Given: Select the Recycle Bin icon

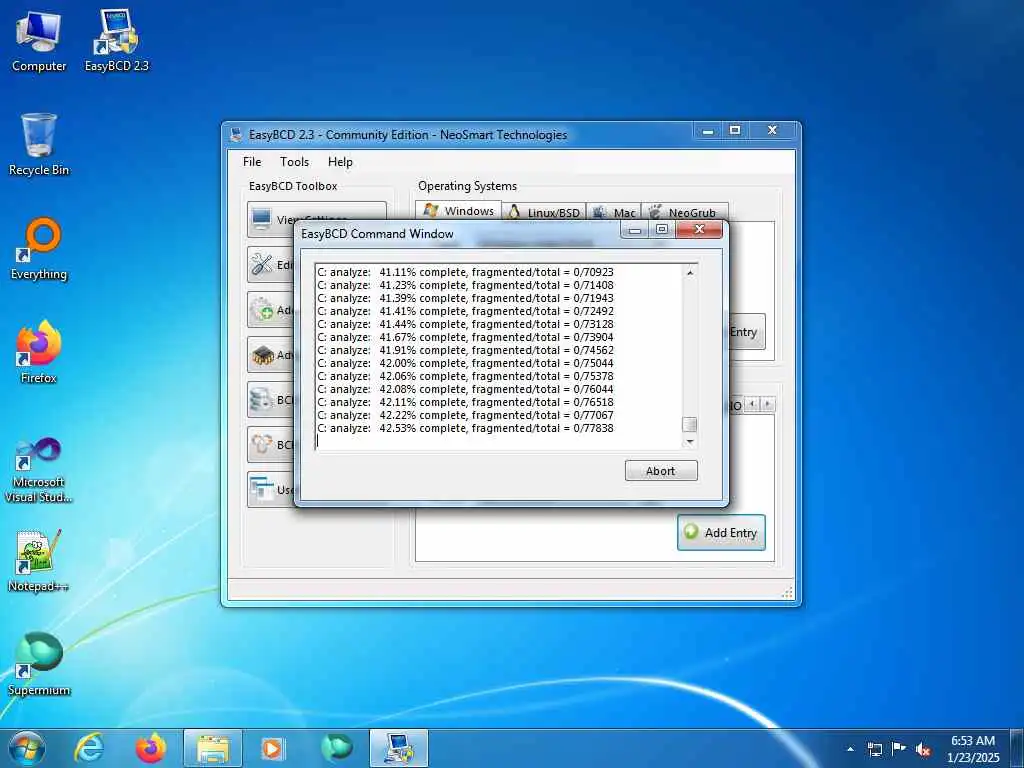Looking at the screenshot, I should [39, 145].
